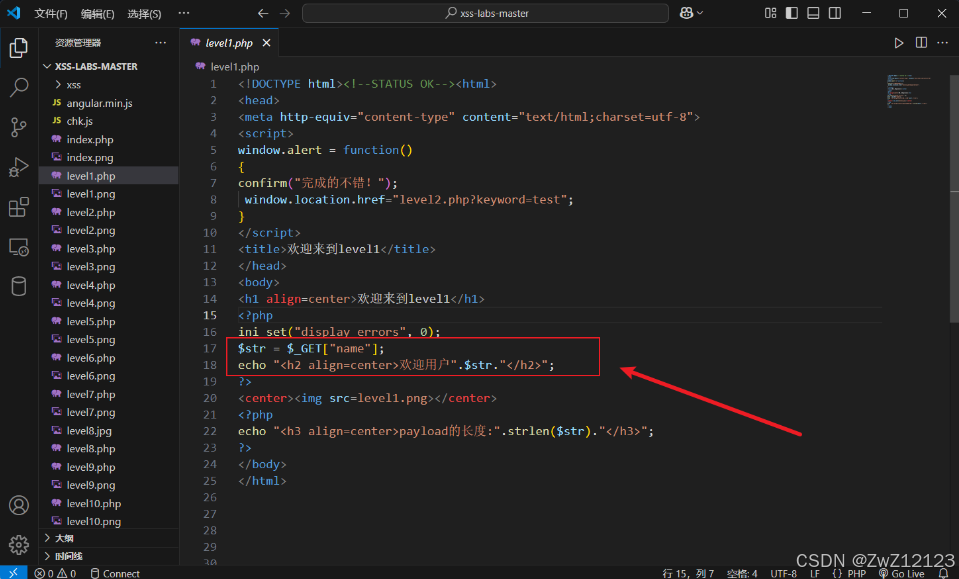Open the 文件(F) menu
This screenshot has height=579, width=959.
coord(51,13)
